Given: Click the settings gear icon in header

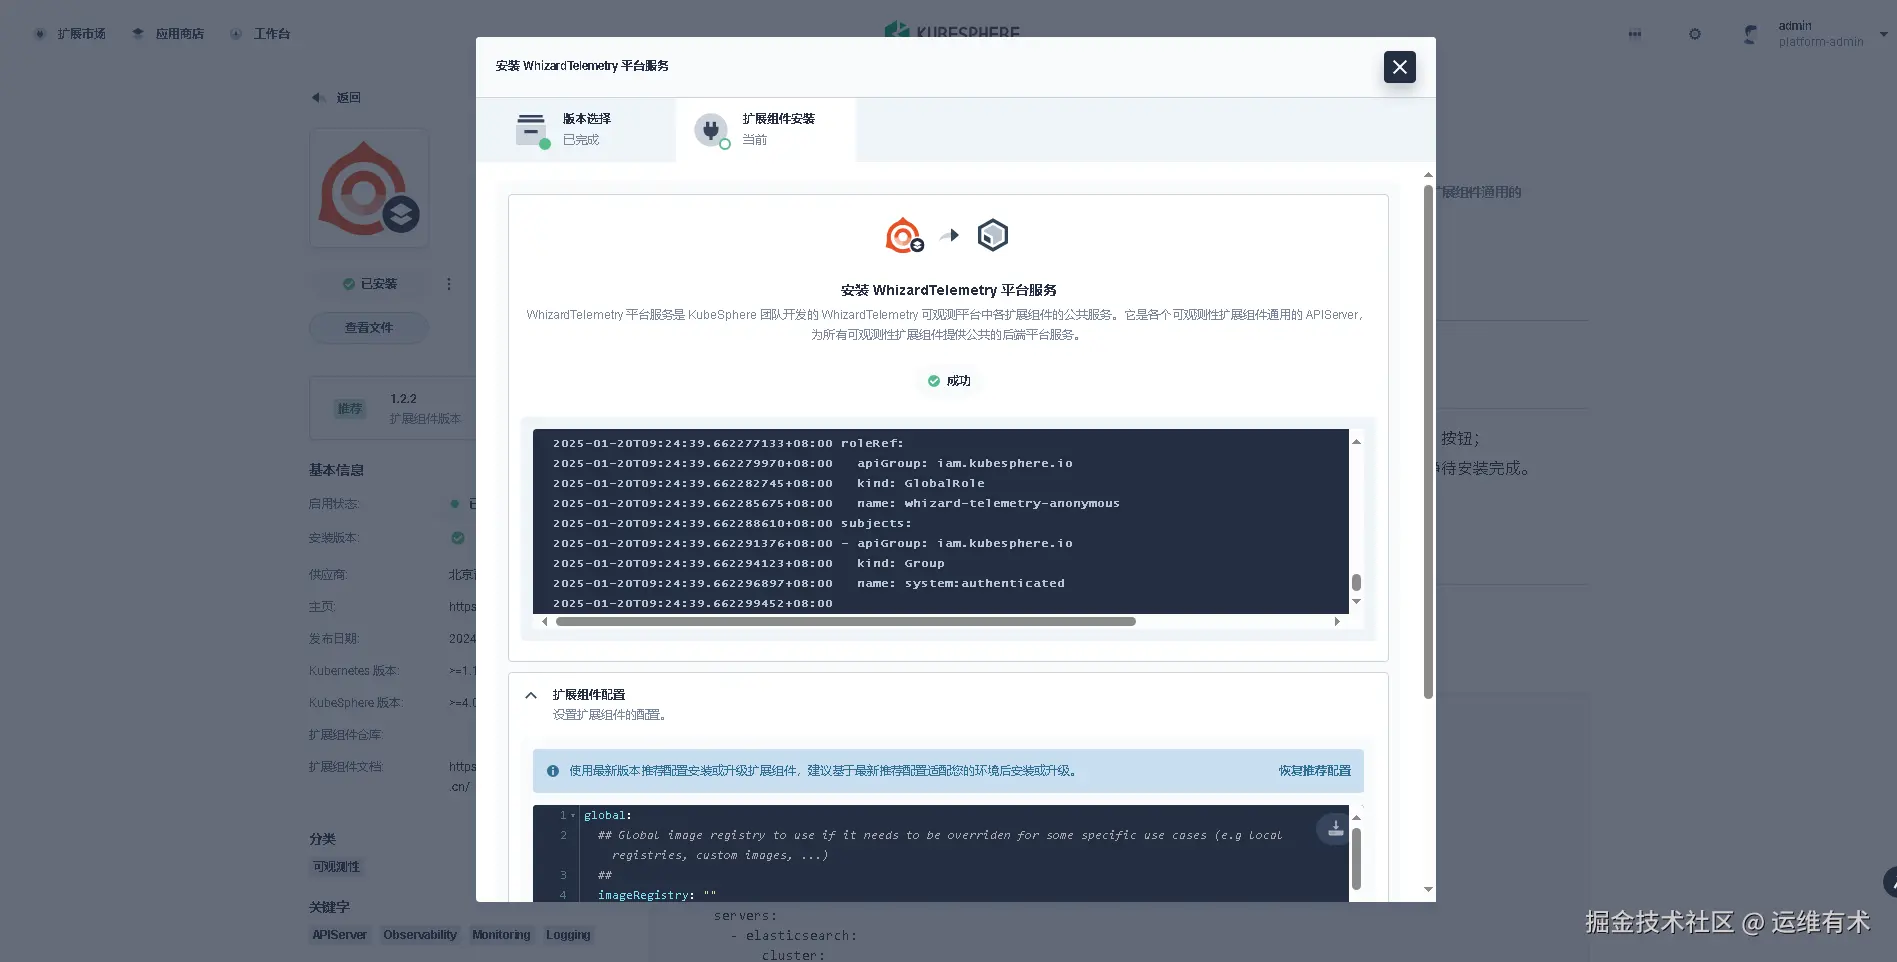Looking at the screenshot, I should point(1695,34).
